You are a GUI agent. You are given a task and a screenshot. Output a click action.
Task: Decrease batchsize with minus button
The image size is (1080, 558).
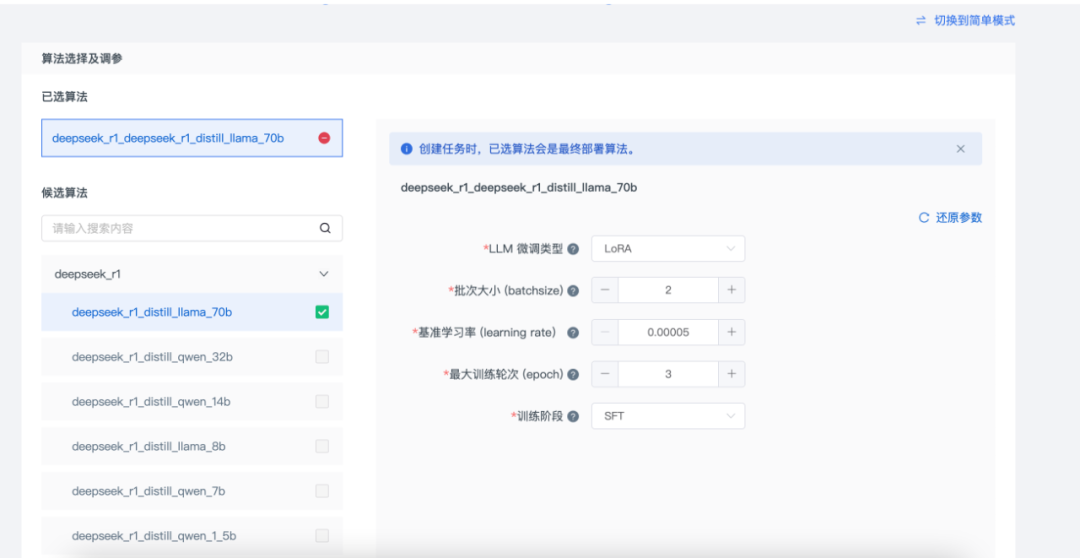(605, 290)
